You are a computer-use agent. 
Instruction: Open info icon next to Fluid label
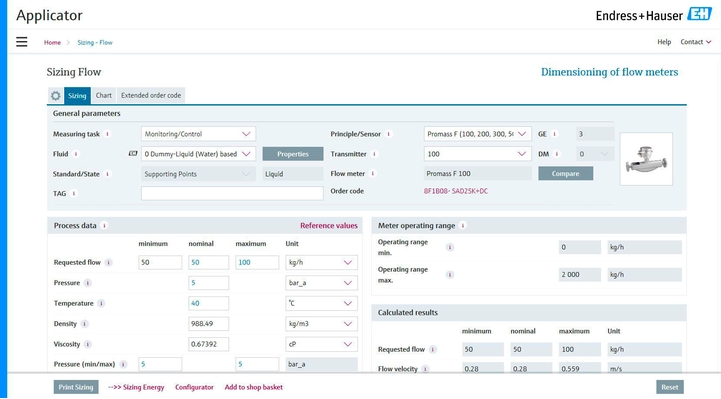coord(76,154)
